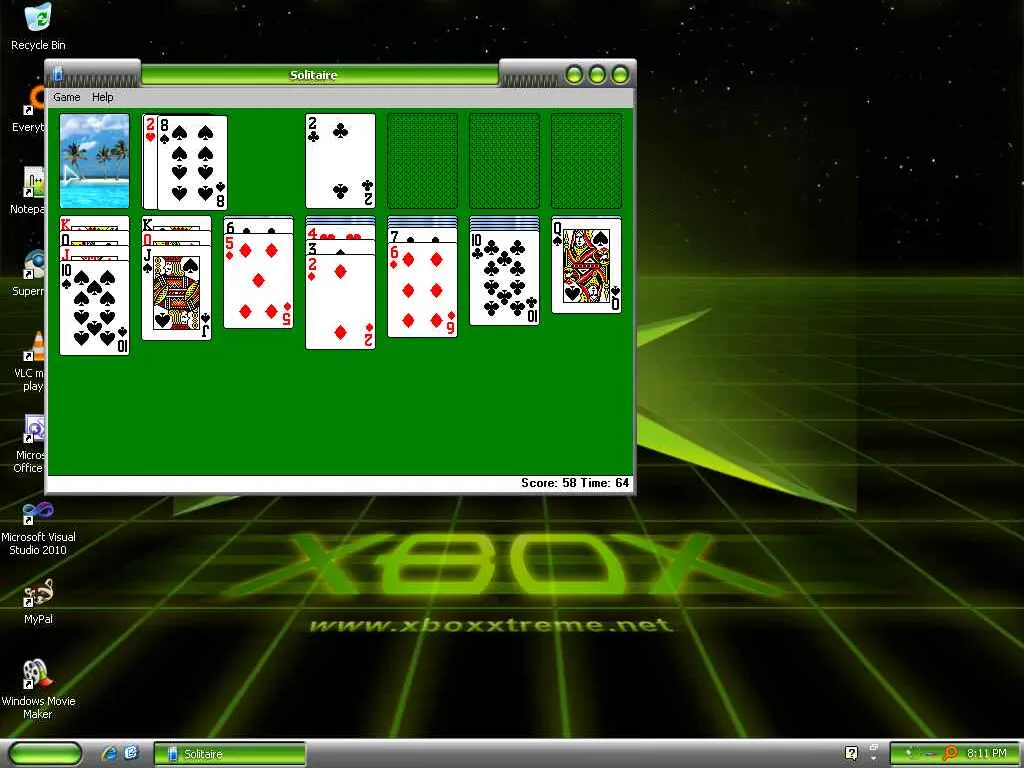Open the Recycle Bin icon
This screenshot has width=1024, height=768.
[38, 26]
